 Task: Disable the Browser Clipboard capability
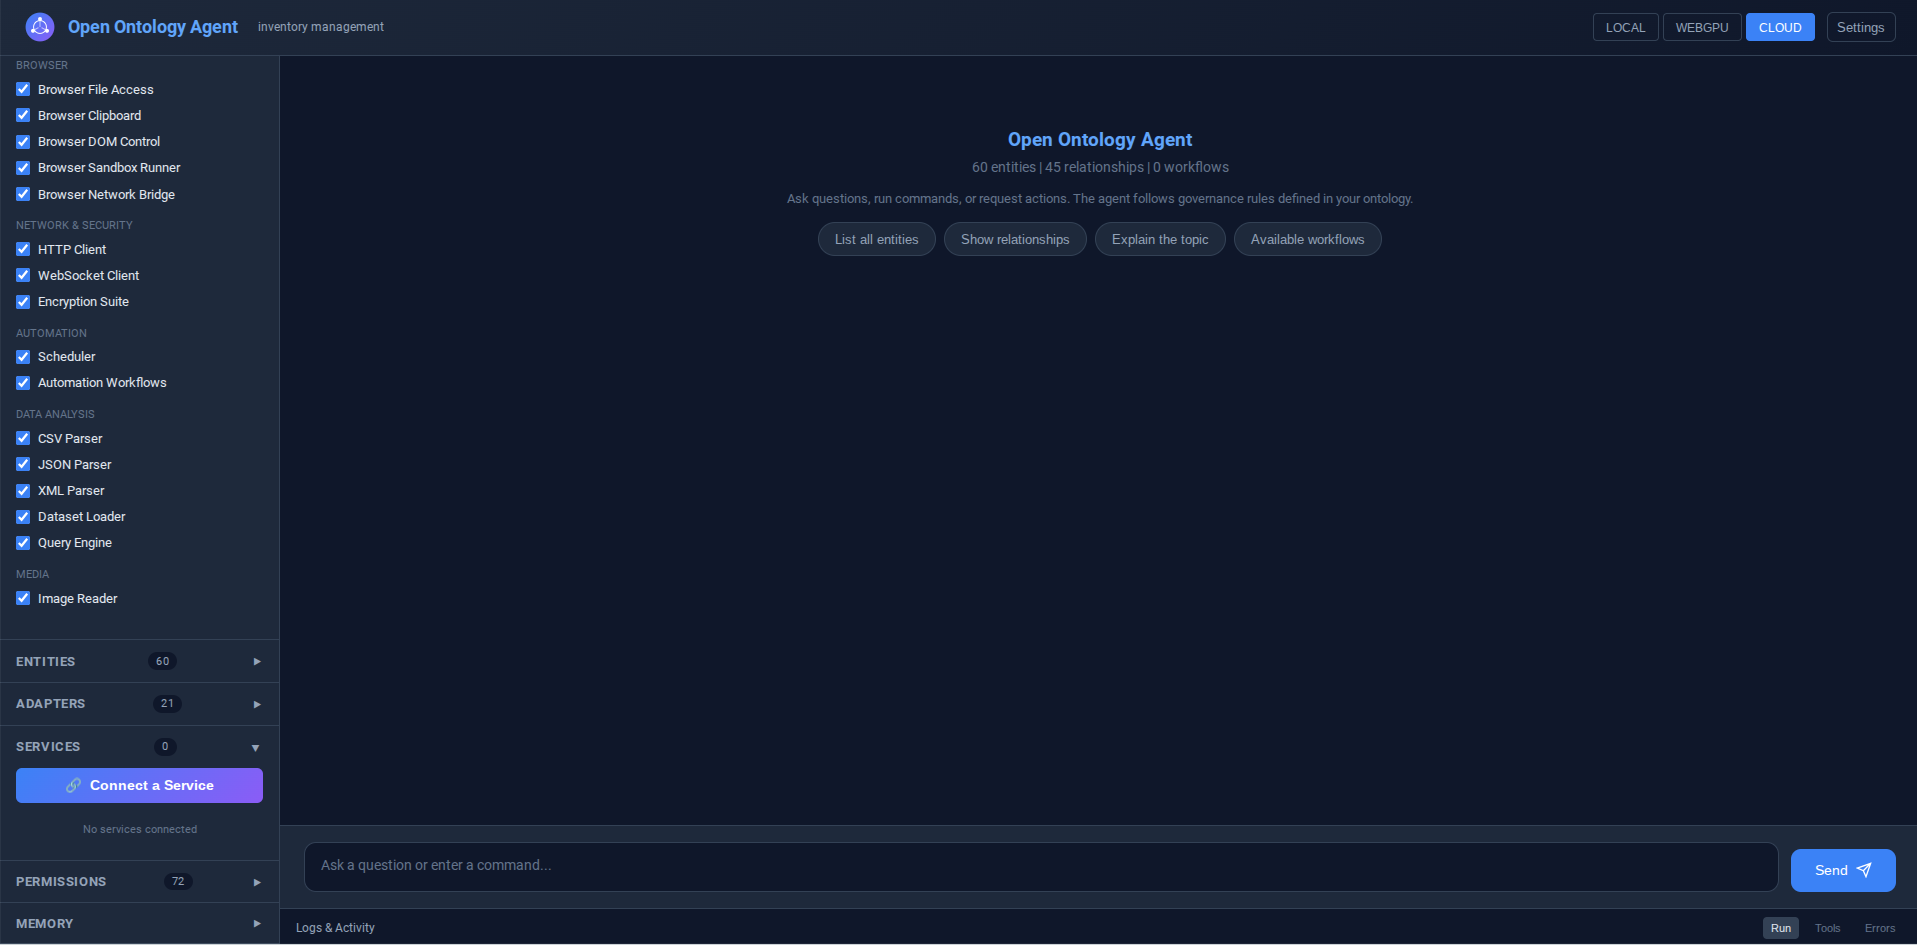point(23,115)
